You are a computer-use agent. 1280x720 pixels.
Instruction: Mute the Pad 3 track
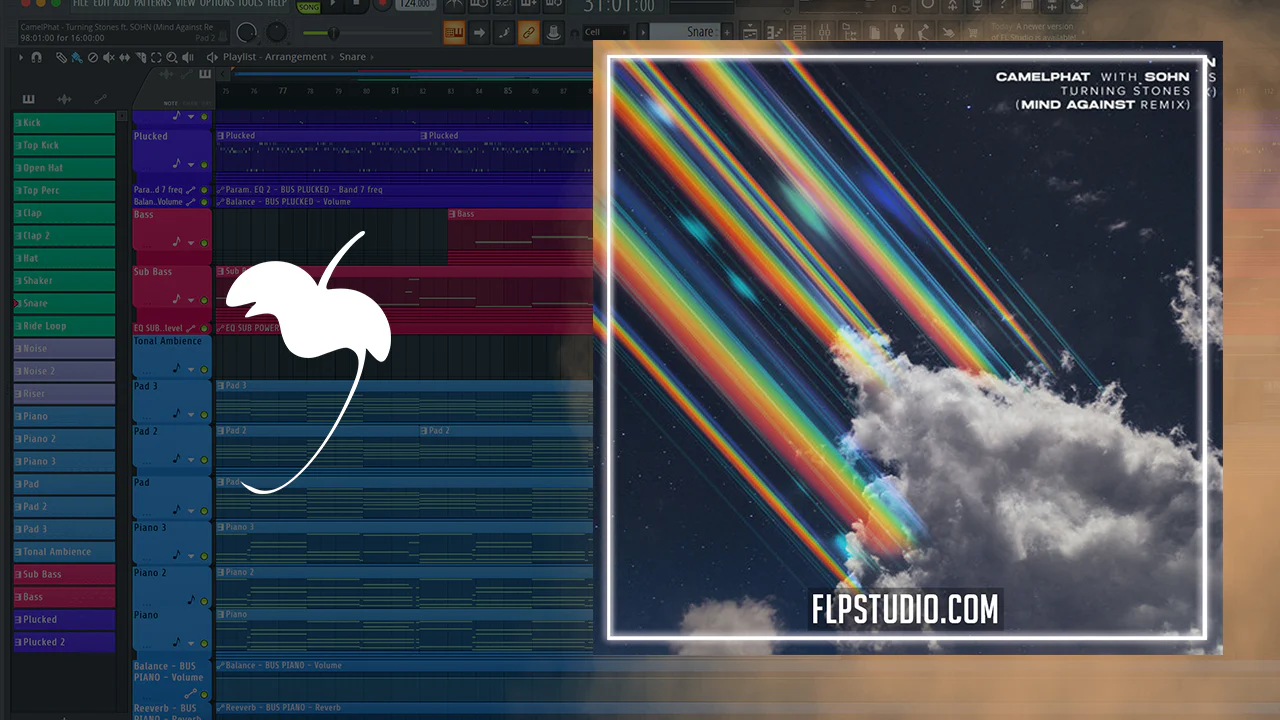[205, 414]
